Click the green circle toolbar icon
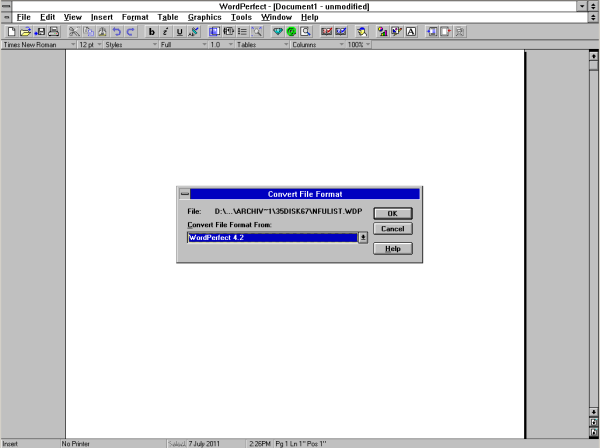 (x=292, y=32)
